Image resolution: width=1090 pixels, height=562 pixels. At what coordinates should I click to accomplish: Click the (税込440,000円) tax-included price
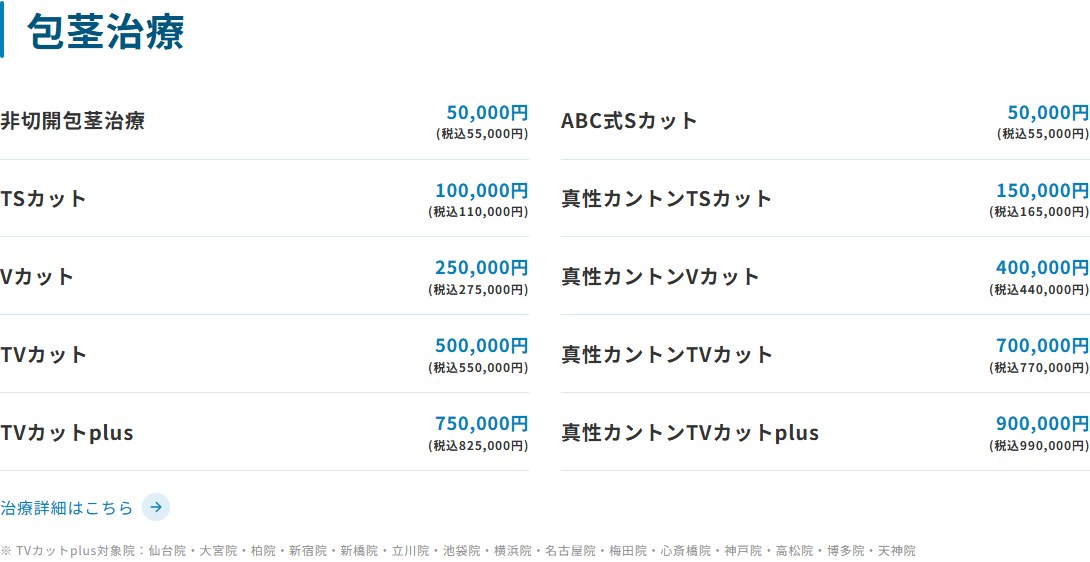(1039, 290)
